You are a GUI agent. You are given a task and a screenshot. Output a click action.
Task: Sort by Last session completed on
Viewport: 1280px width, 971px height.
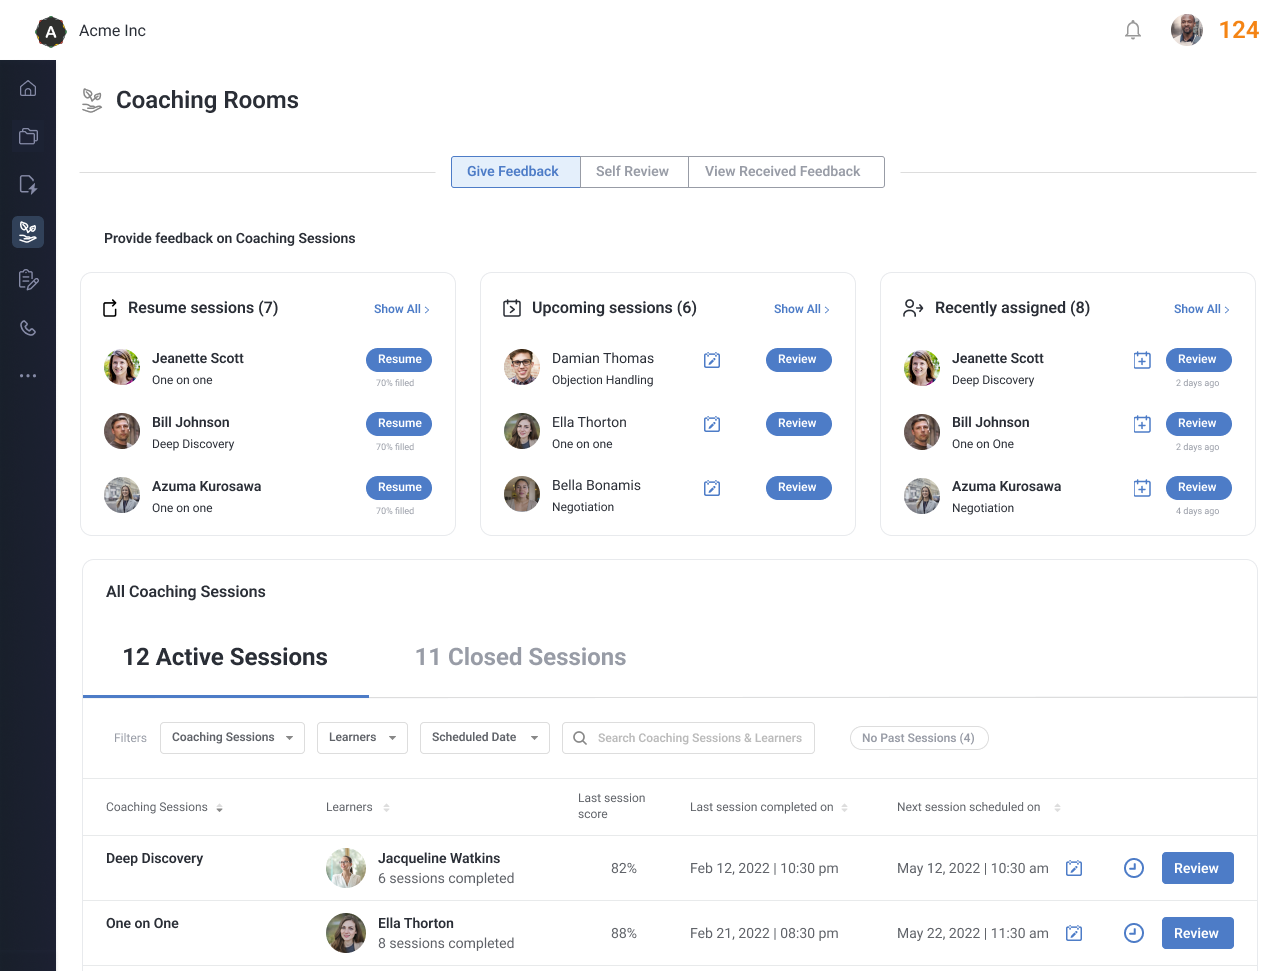[x=844, y=808]
